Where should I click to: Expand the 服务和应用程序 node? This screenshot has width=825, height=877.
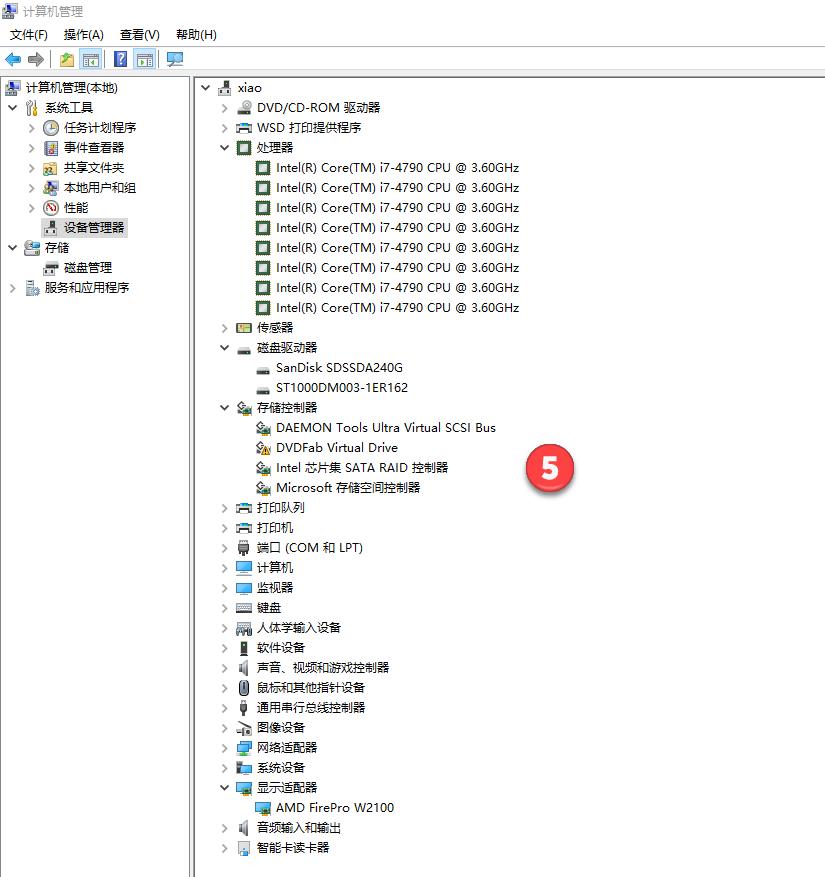click(x=13, y=288)
